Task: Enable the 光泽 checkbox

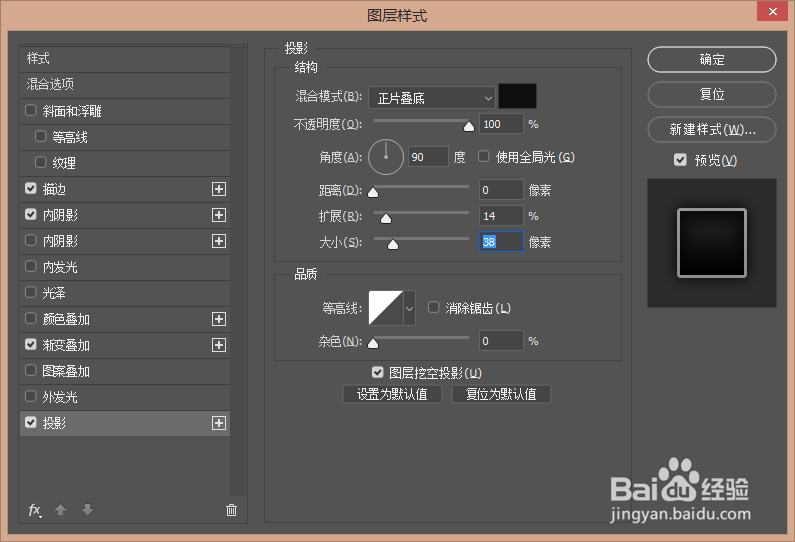Action: 31,293
